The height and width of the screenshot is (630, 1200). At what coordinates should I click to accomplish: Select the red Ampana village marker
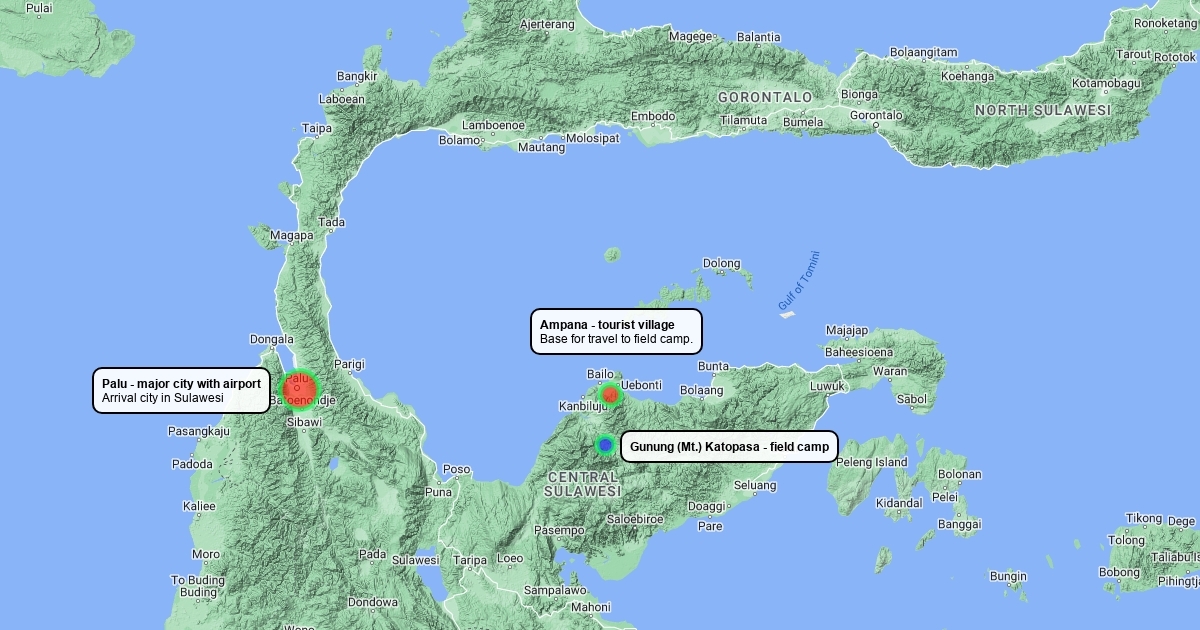coord(610,395)
